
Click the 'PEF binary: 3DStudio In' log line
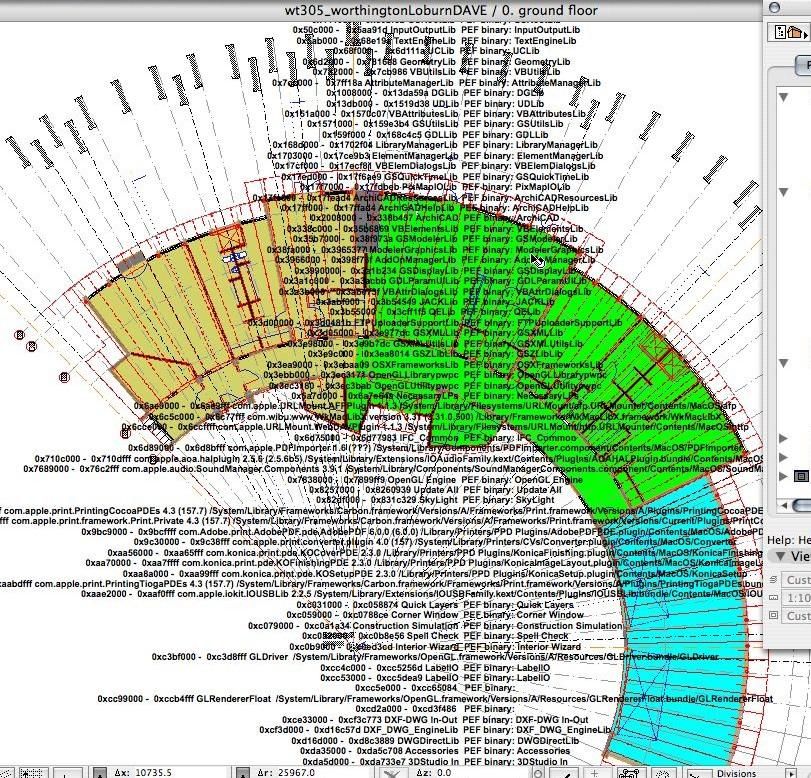point(515,761)
